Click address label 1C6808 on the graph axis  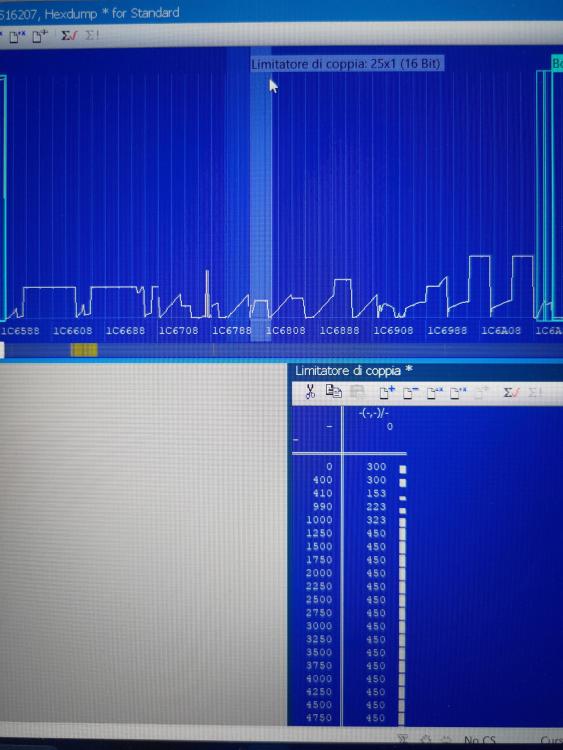pos(286,331)
